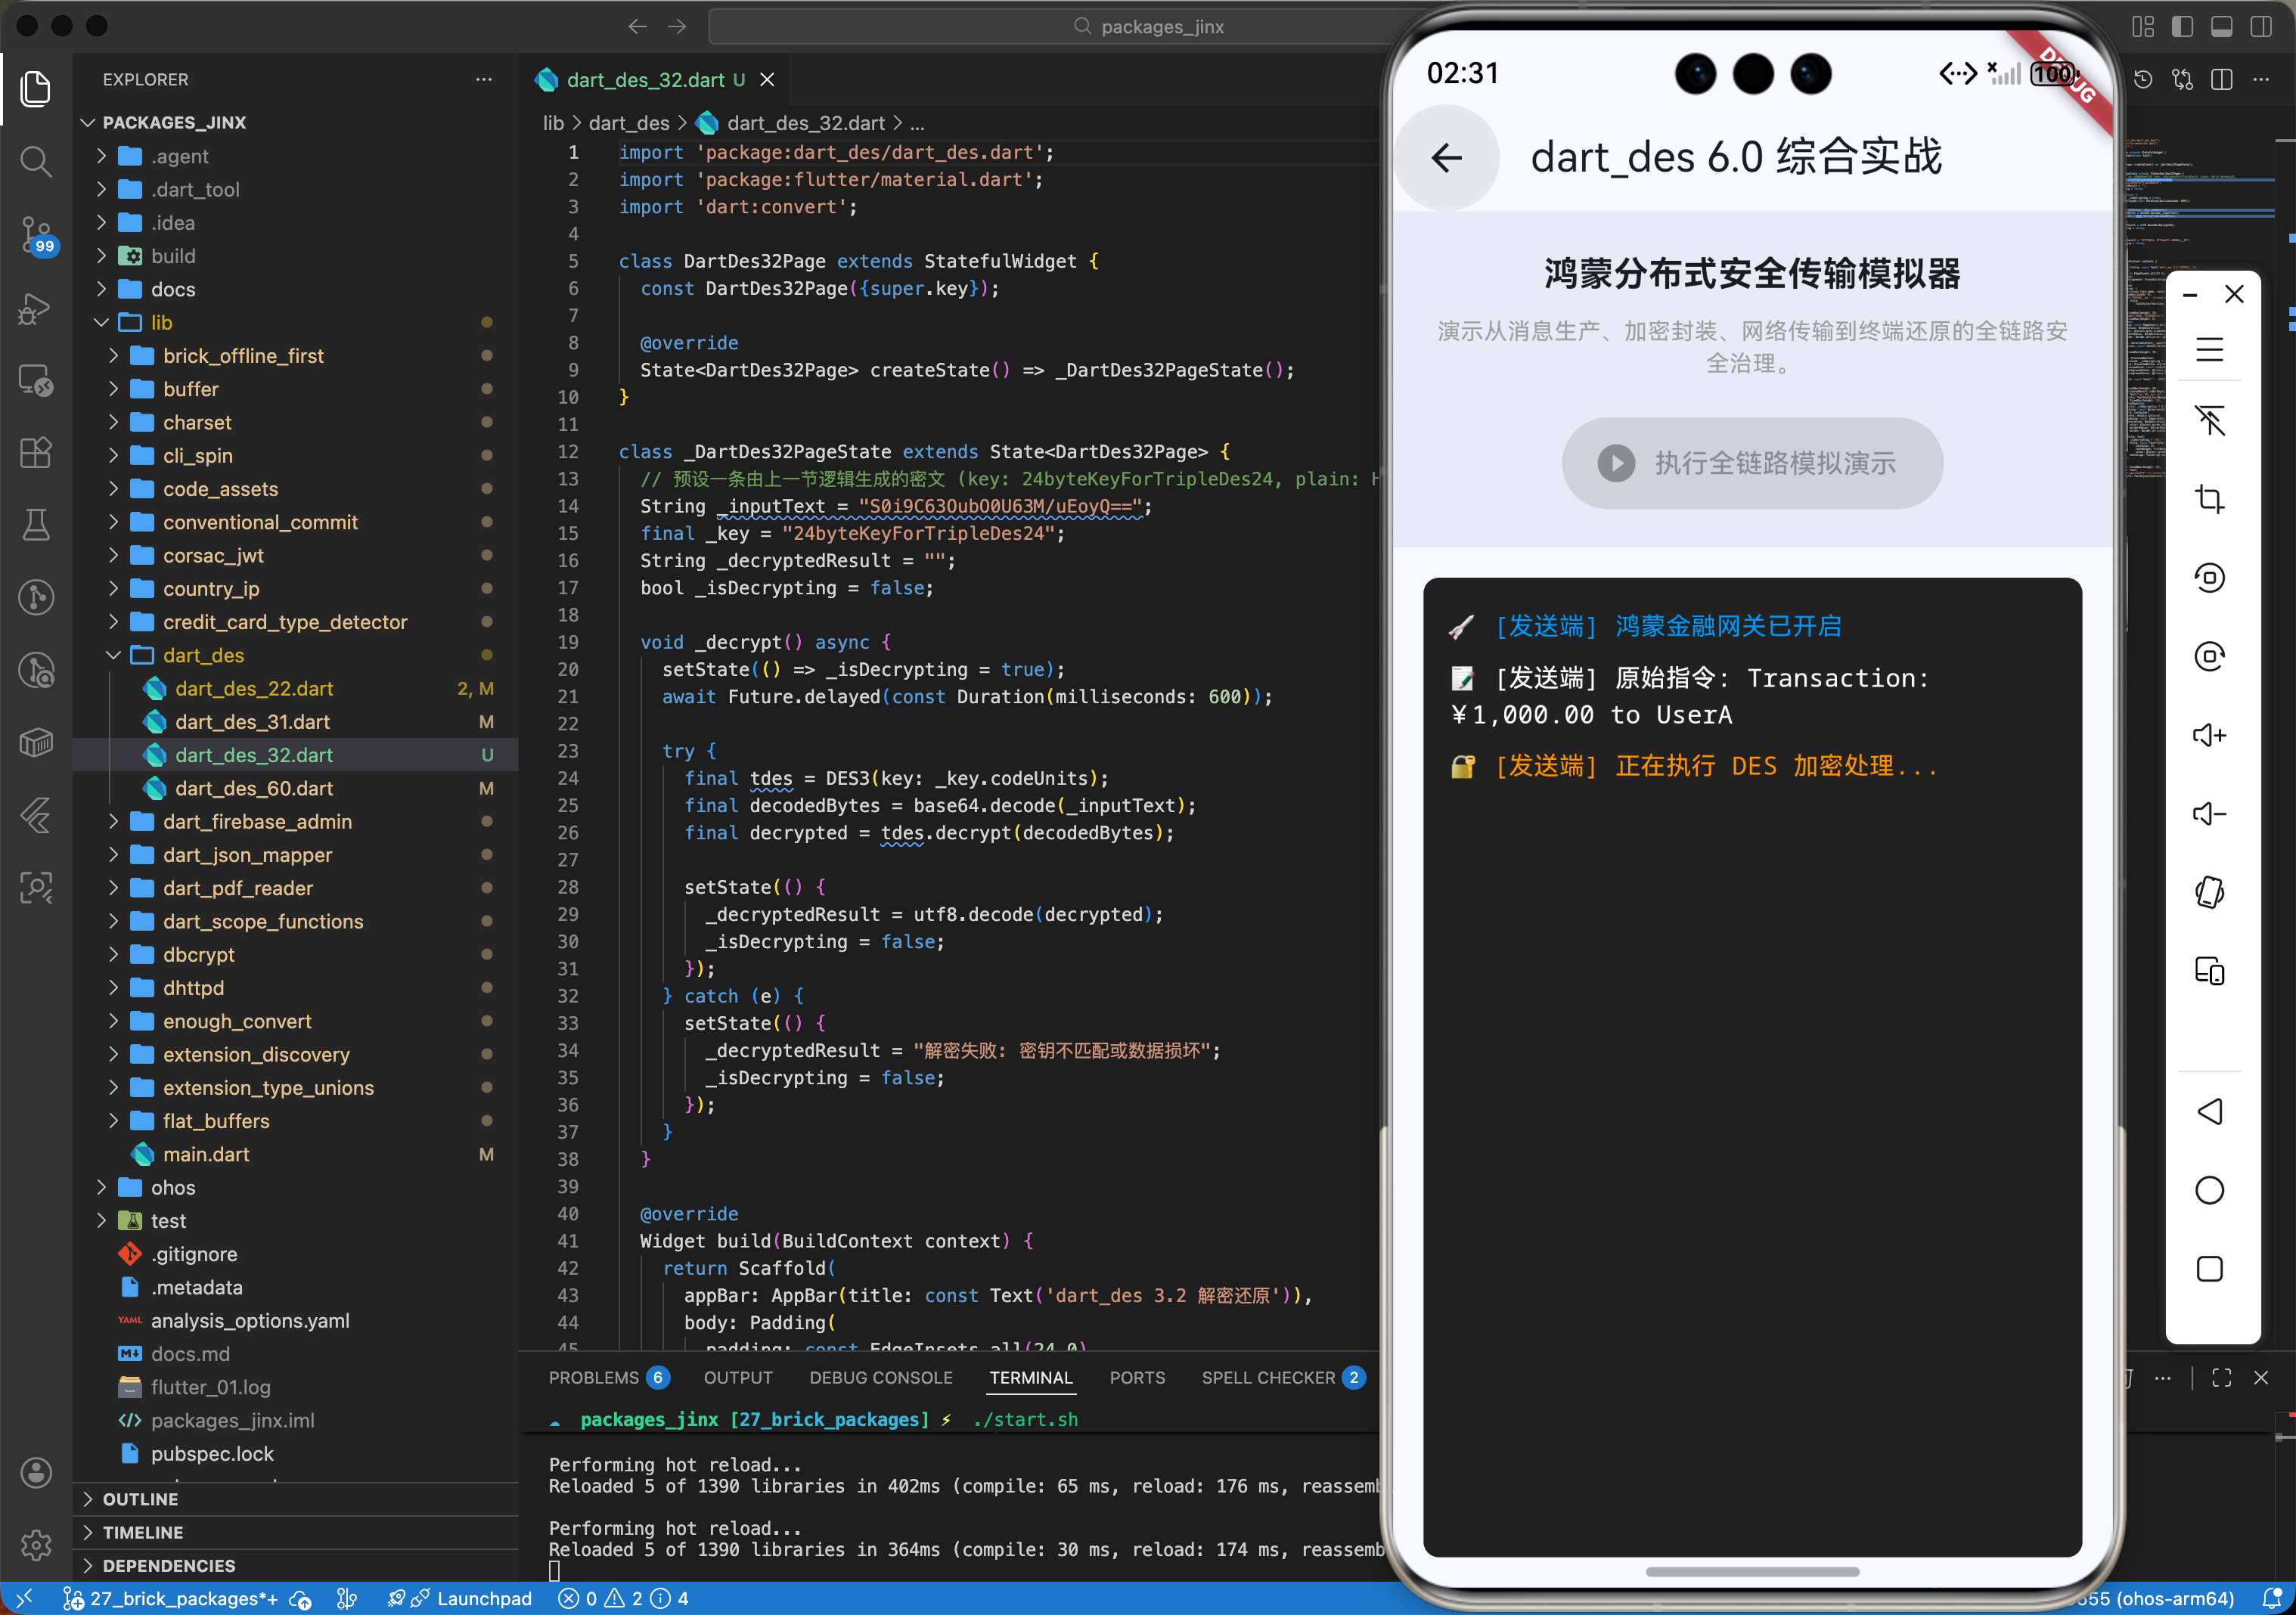The height and width of the screenshot is (1615, 2296).
Task: Open Run and Debug view
Action: coord(36,308)
